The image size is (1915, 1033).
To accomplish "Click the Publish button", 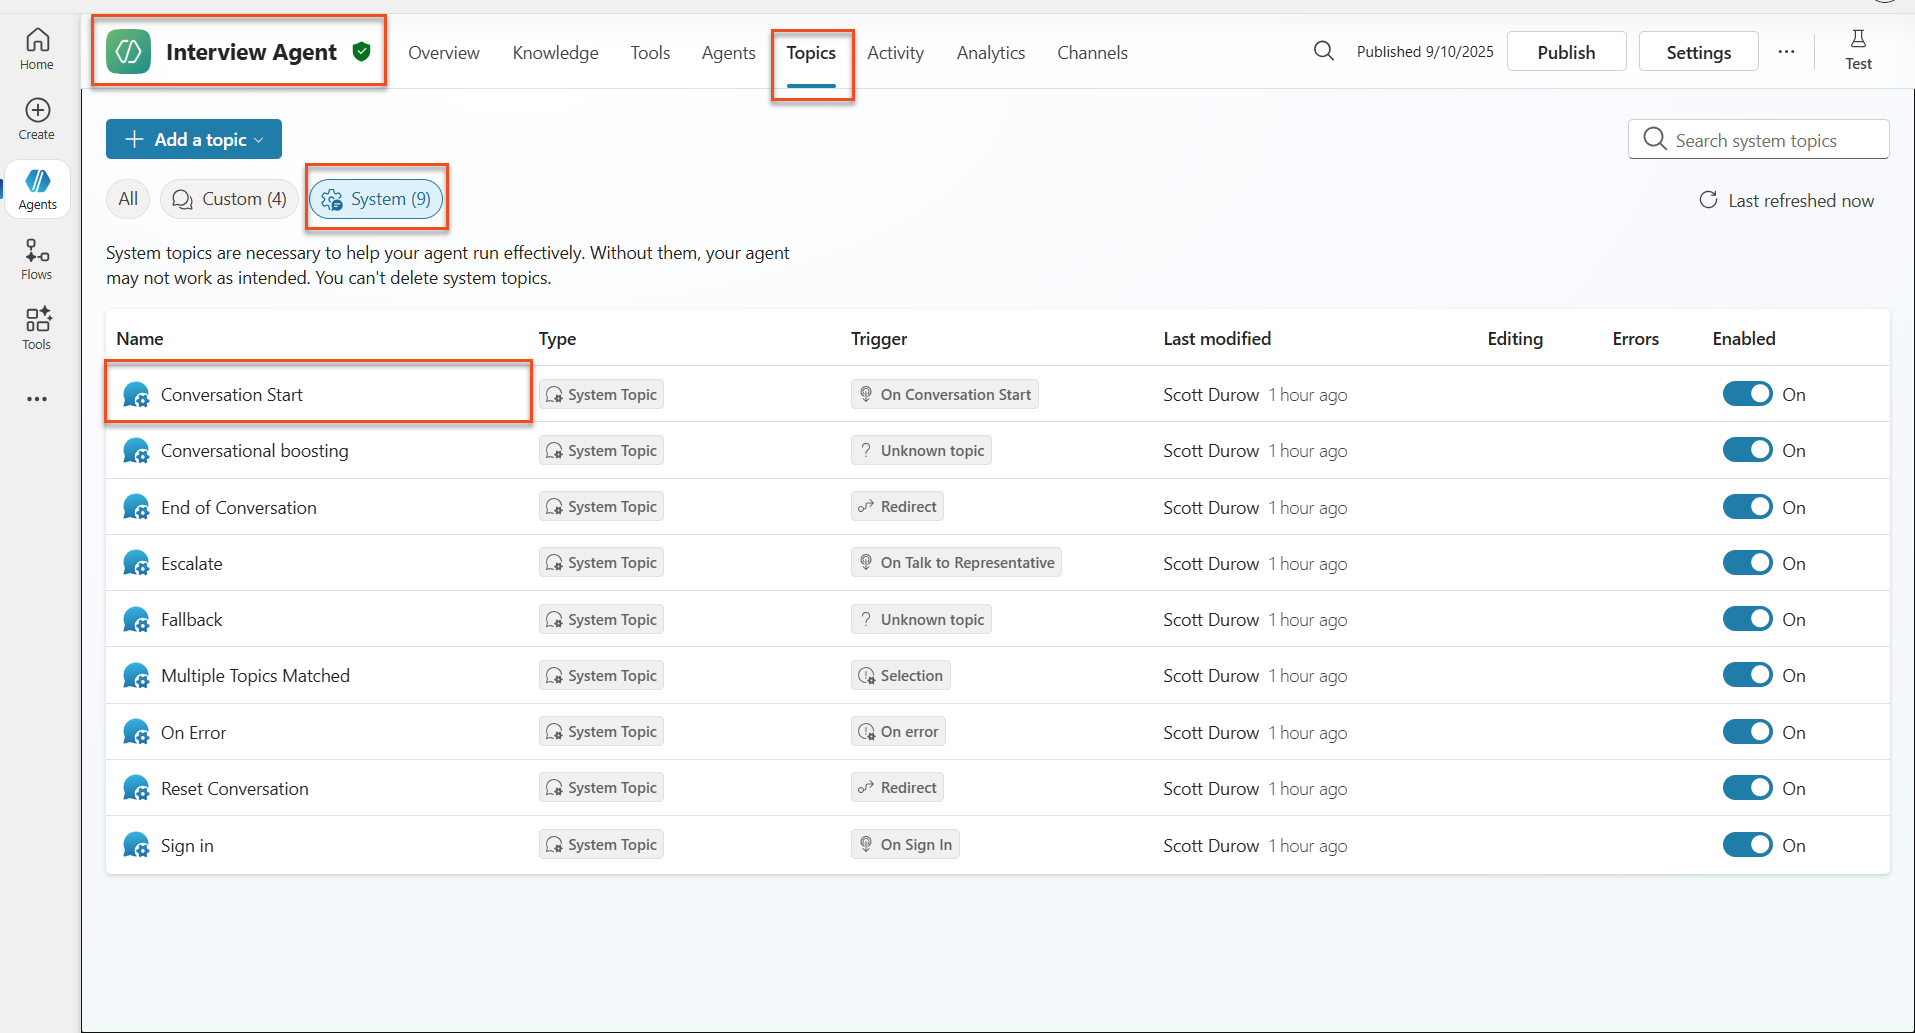I will tap(1566, 52).
